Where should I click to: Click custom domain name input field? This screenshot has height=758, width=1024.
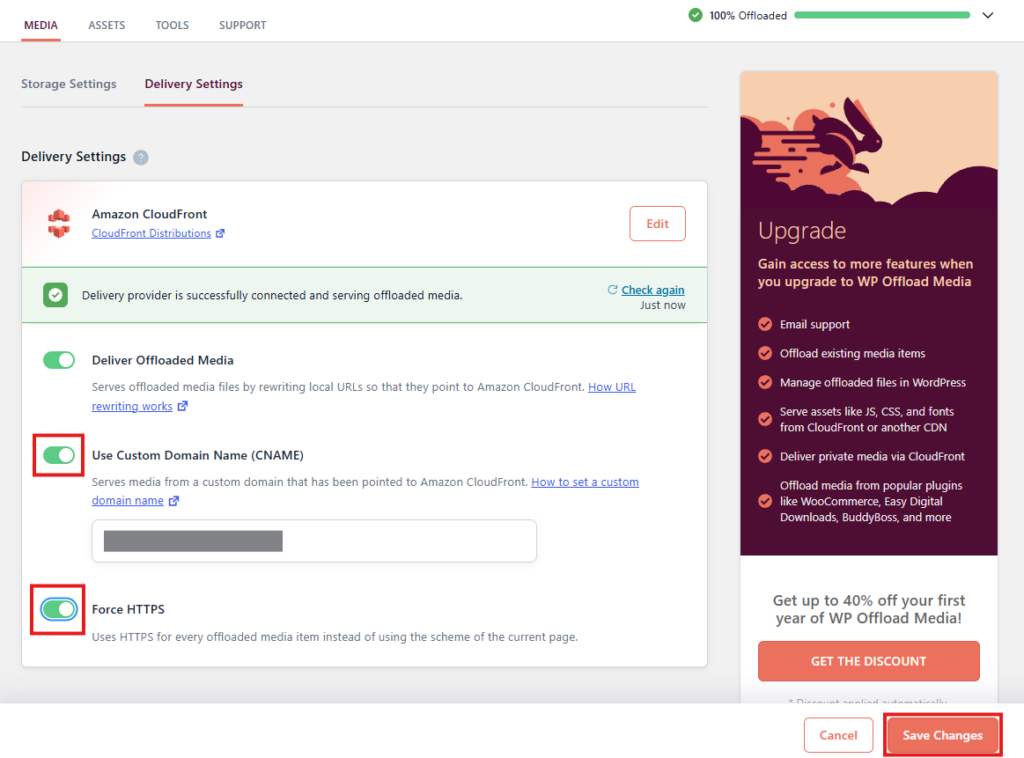pyautogui.click(x=314, y=541)
